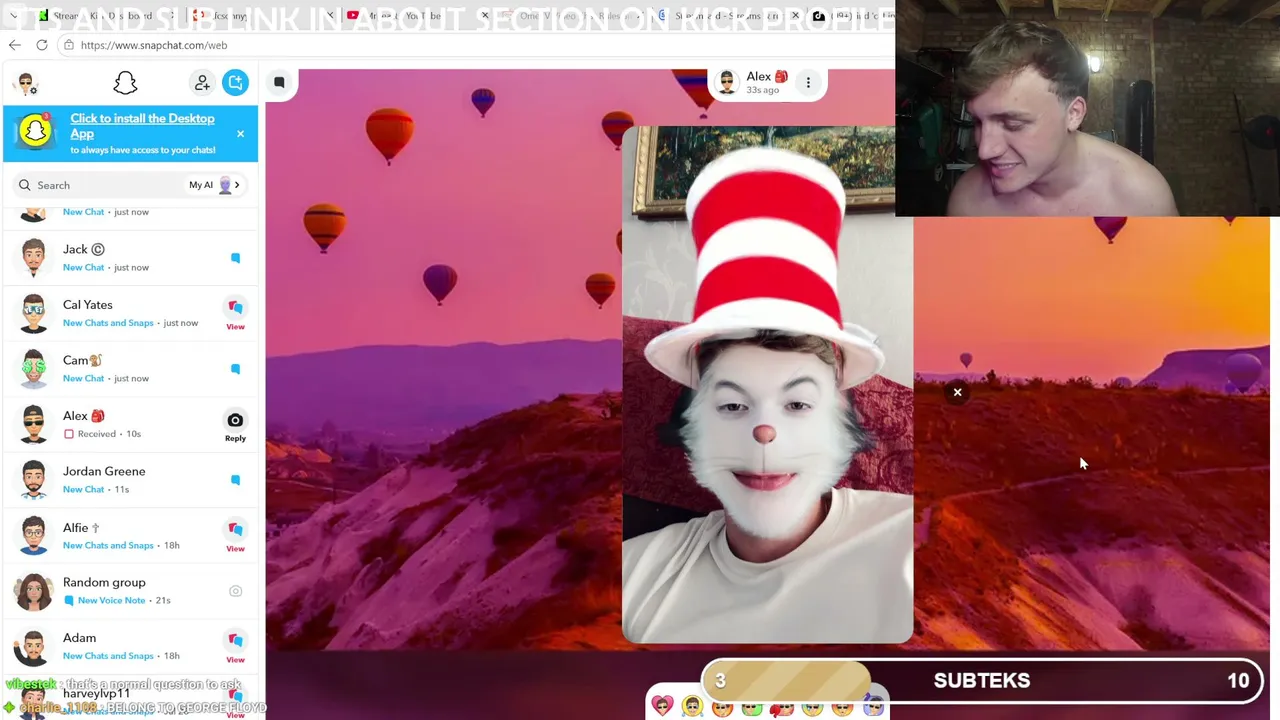Select the Alfie conversation
The image size is (1280, 720).
(130, 535)
